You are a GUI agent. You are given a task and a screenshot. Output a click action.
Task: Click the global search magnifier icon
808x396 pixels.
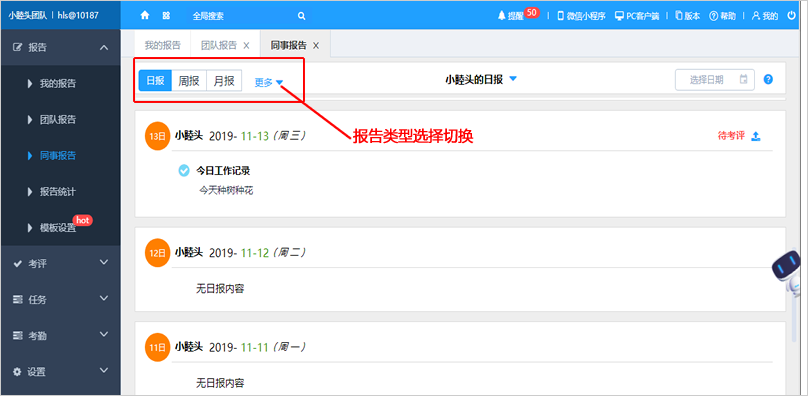[301, 16]
